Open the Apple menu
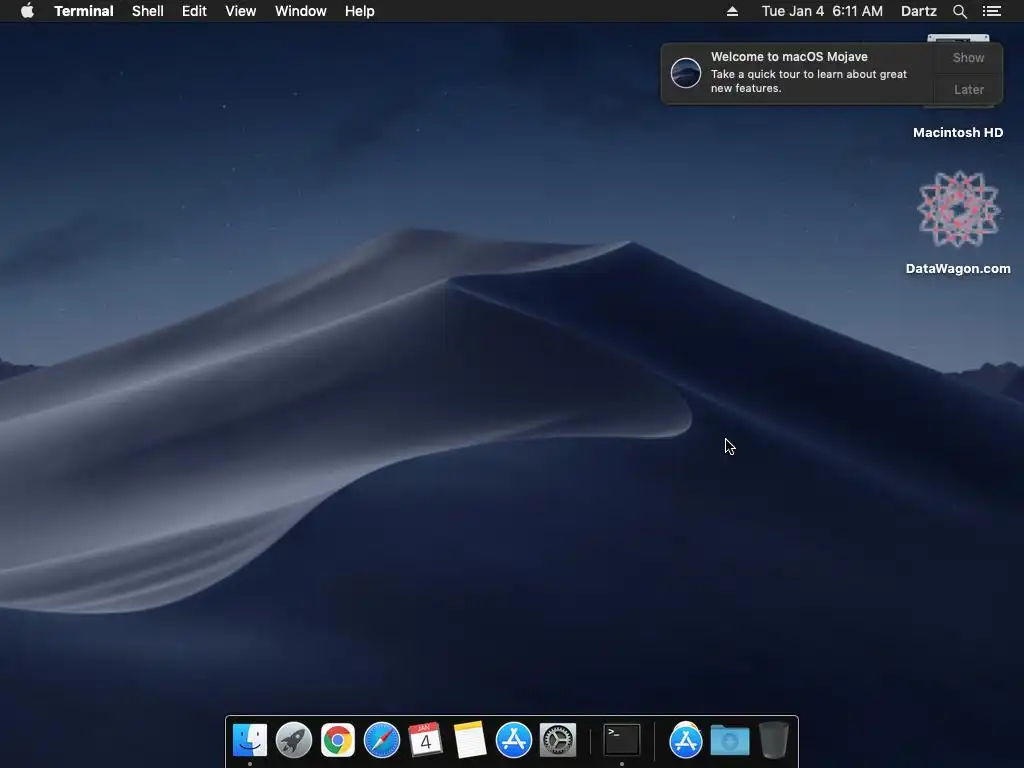This screenshot has height=768, width=1024. pyautogui.click(x=27, y=11)
